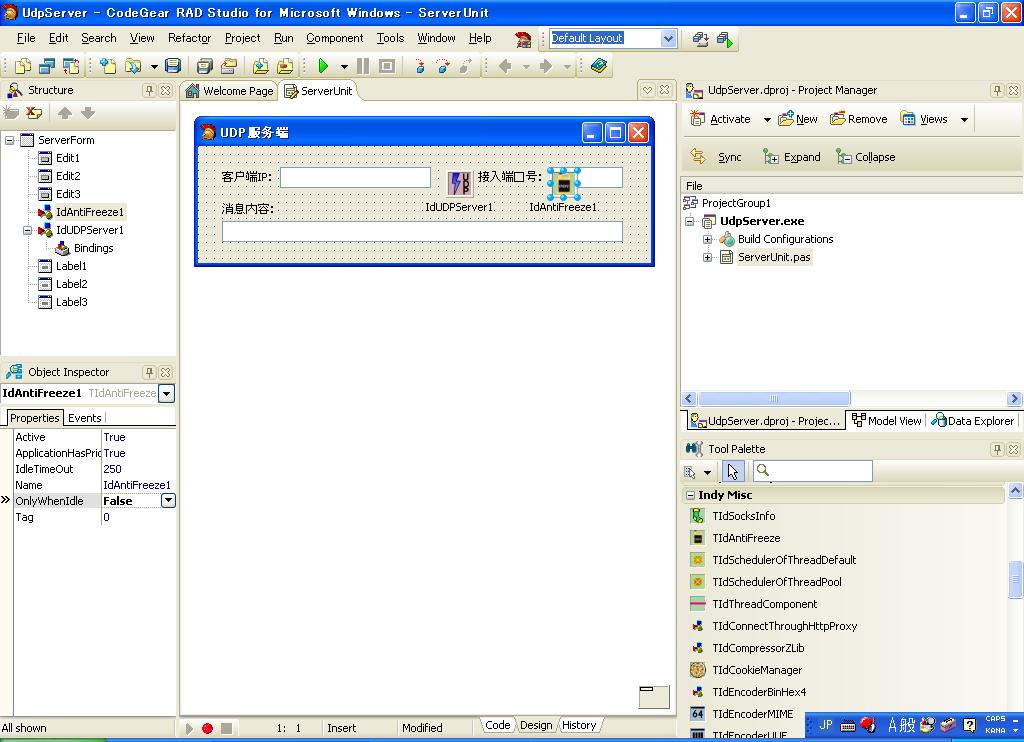Click the Step Over debug icon

(x=443, y=66)
